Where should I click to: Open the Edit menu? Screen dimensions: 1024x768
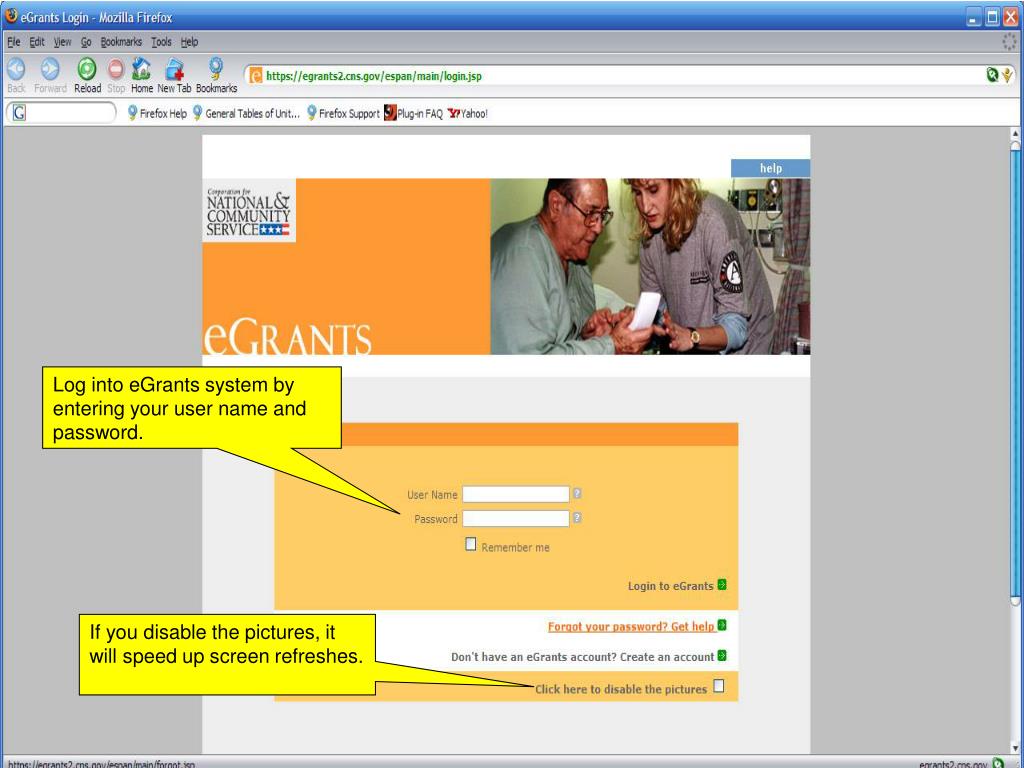37,42
